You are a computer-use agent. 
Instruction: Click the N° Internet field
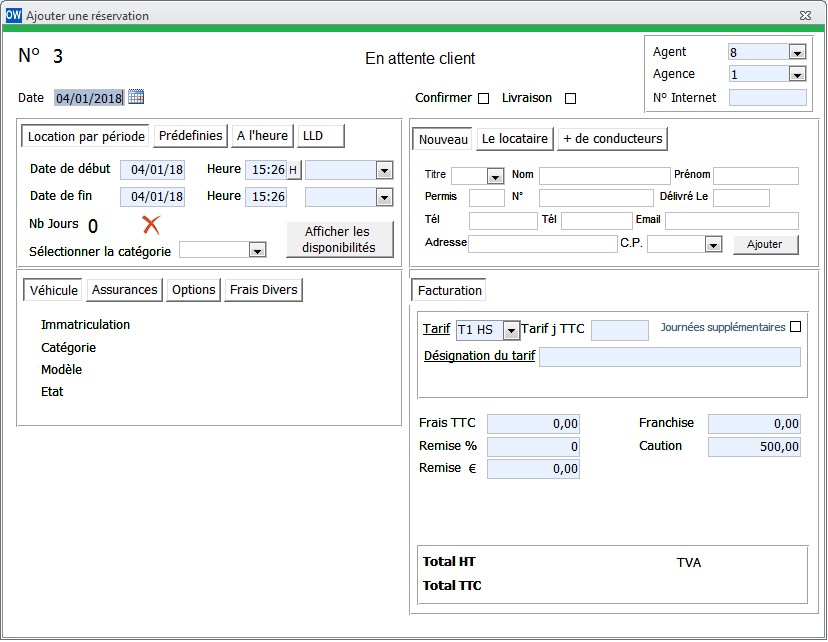point(768,98)
